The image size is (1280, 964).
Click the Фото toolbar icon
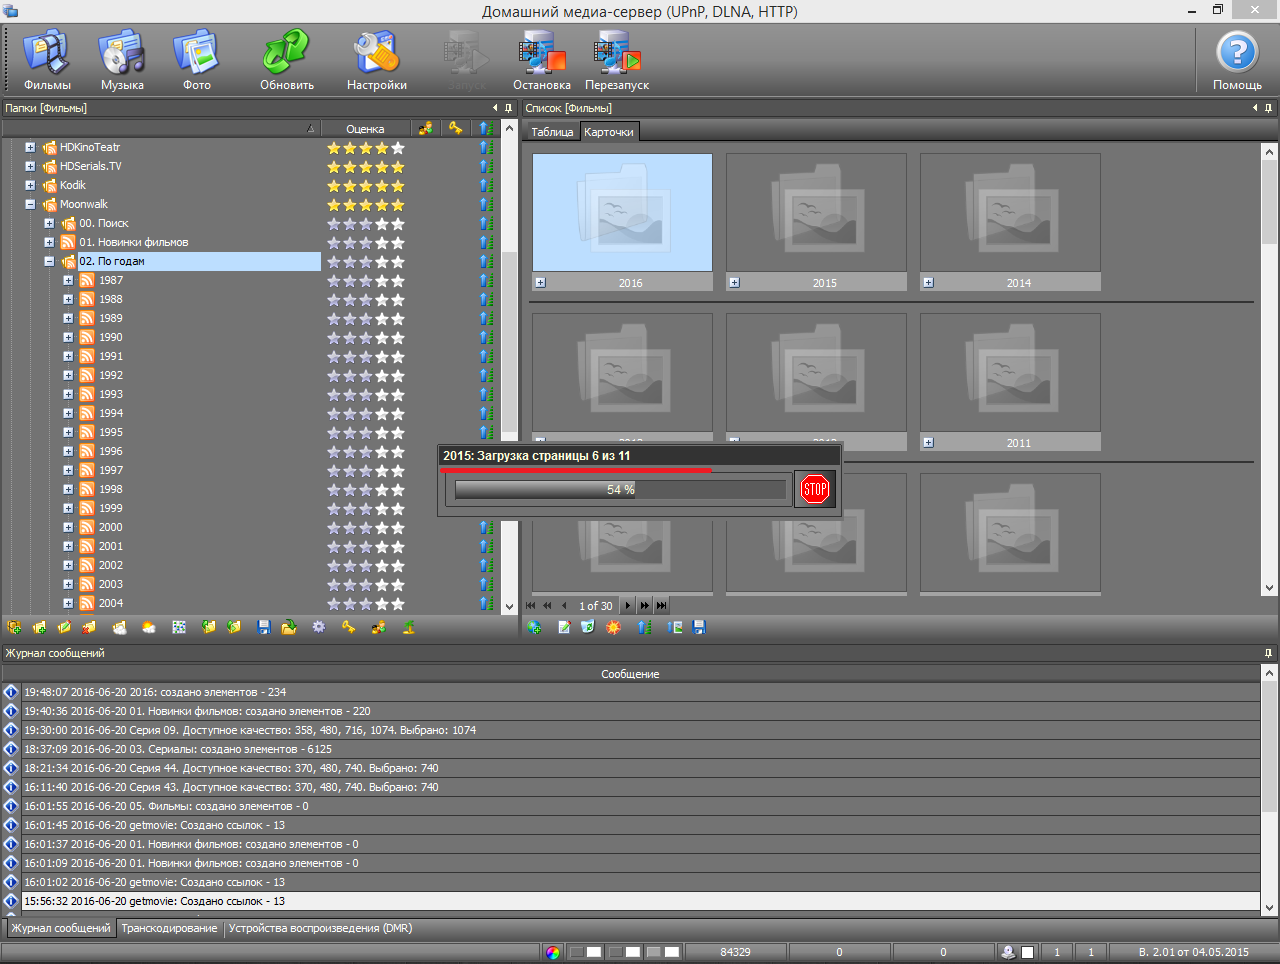196,61
